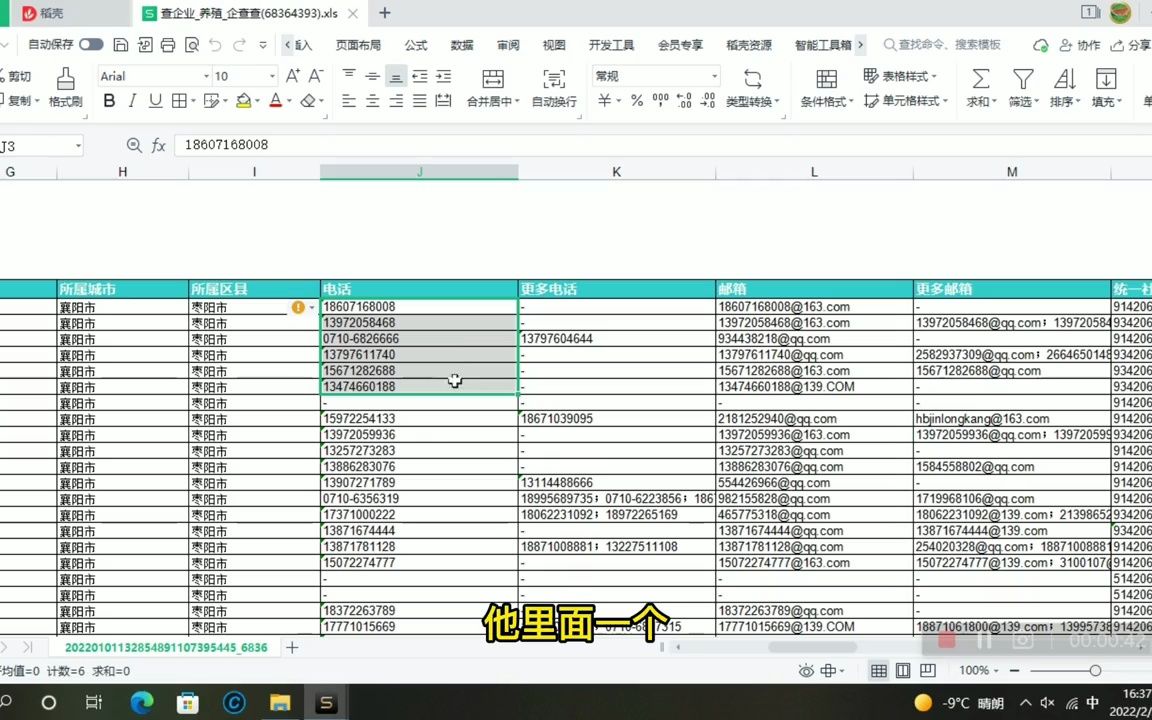Viewport: 1152px width, 720px height.
Task: Open the Filter (筛选) tool
Action: click(1021, 88)
